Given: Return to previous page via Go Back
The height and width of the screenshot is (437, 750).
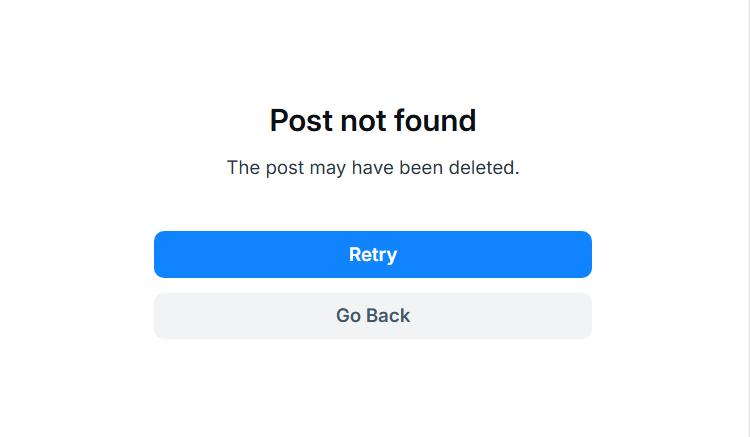Looking at the screenshot, I should click(x=373, y=316).
